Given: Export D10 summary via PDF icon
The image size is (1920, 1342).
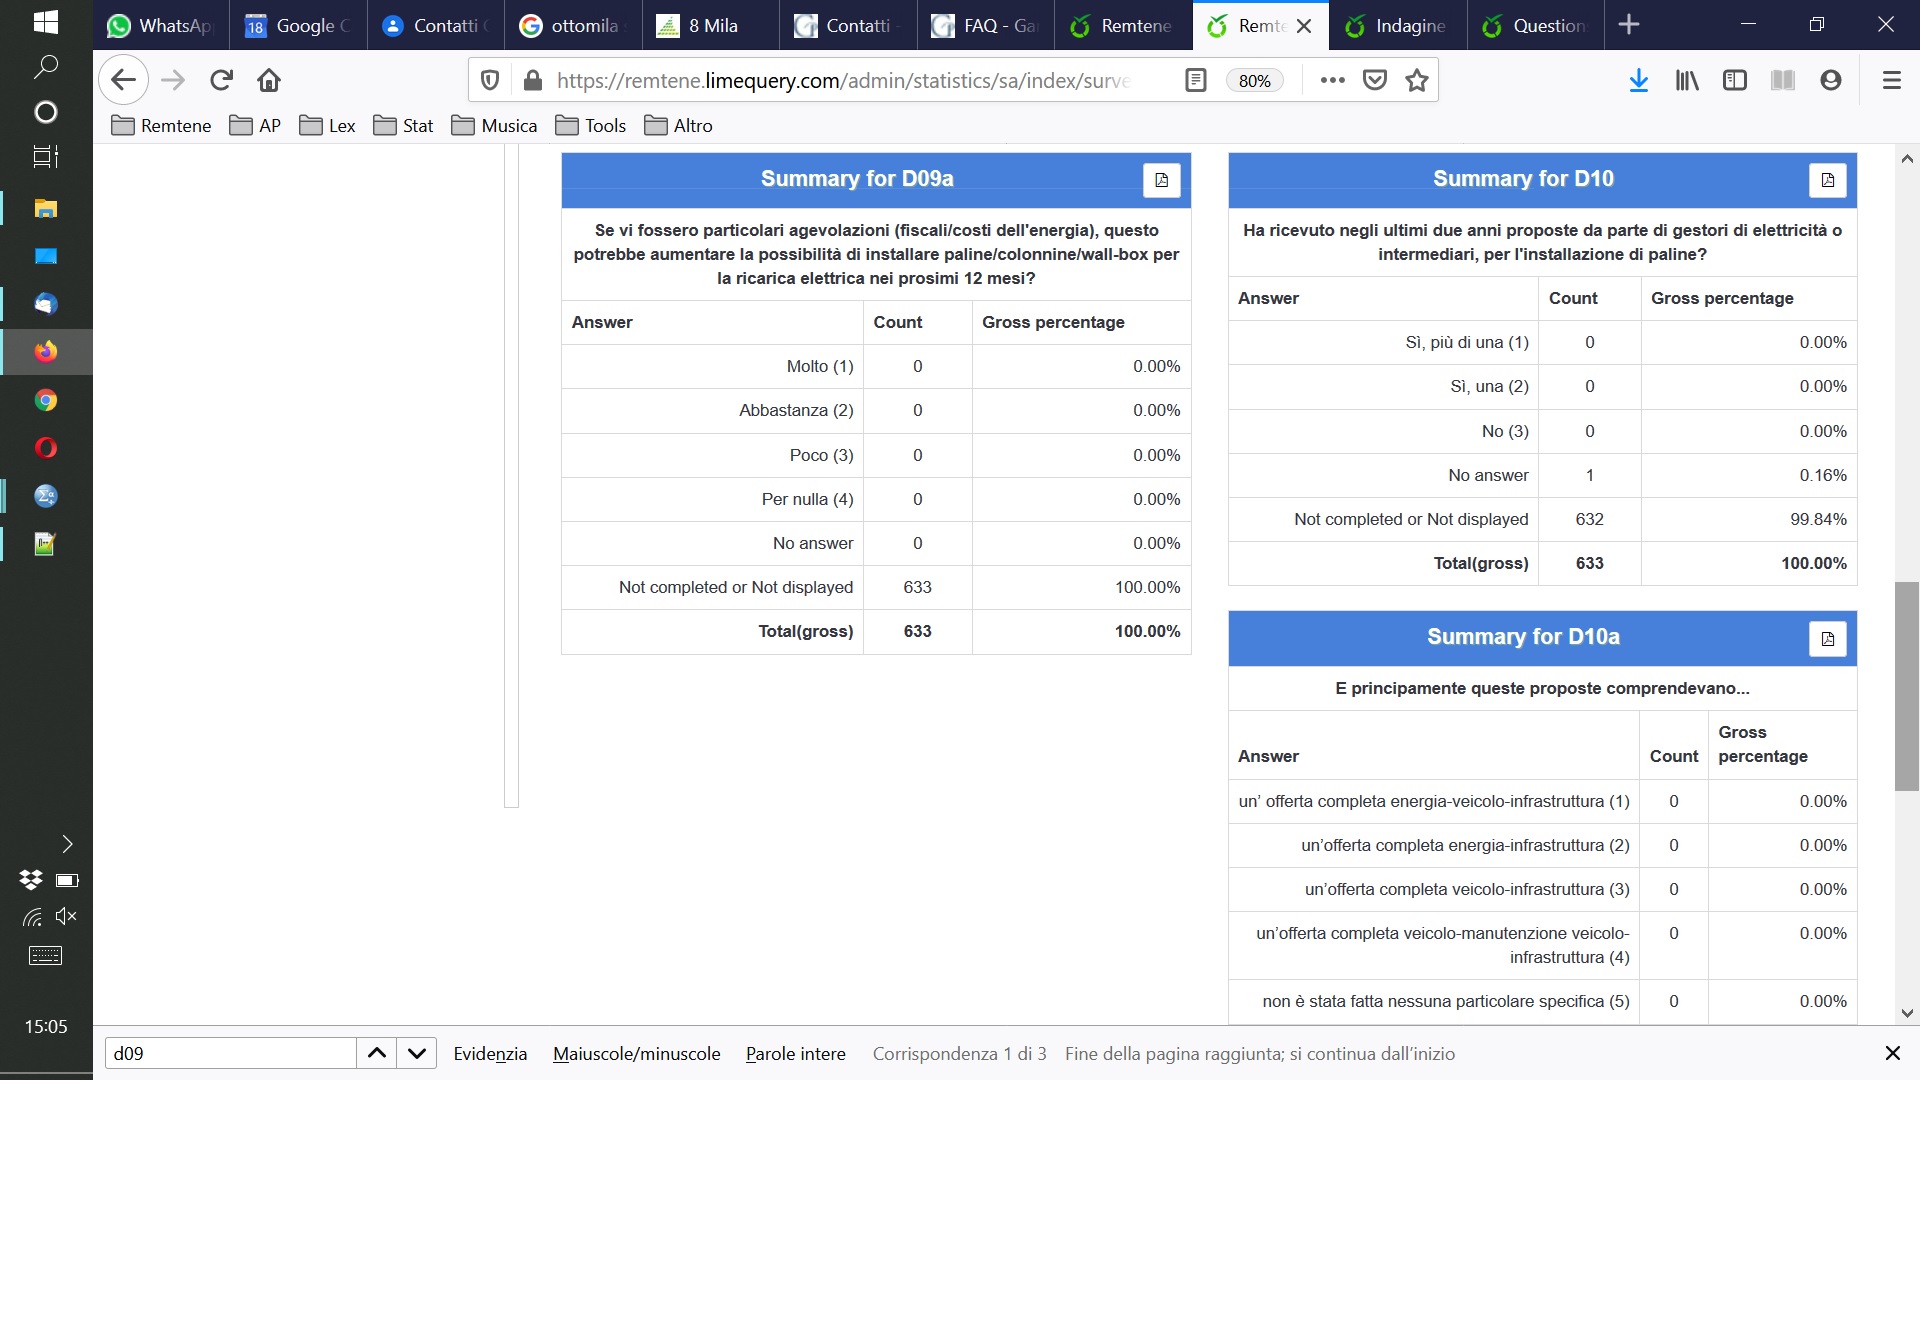Looking at the screenshot, I should 1827,180.
